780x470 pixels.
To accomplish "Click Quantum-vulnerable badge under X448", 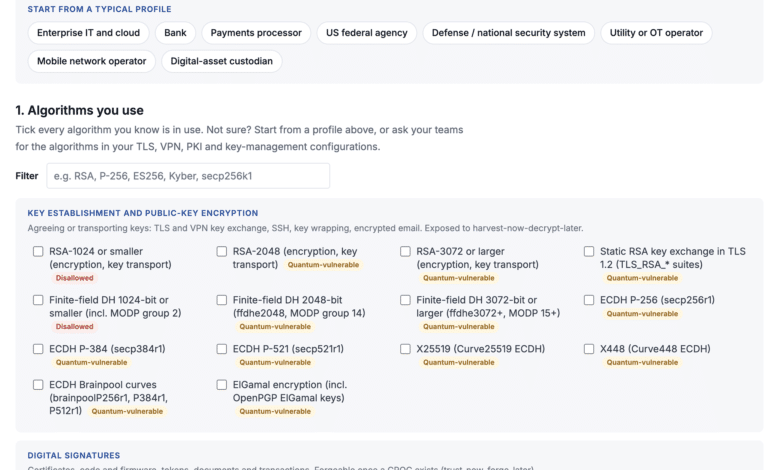I will click(642, 363).
